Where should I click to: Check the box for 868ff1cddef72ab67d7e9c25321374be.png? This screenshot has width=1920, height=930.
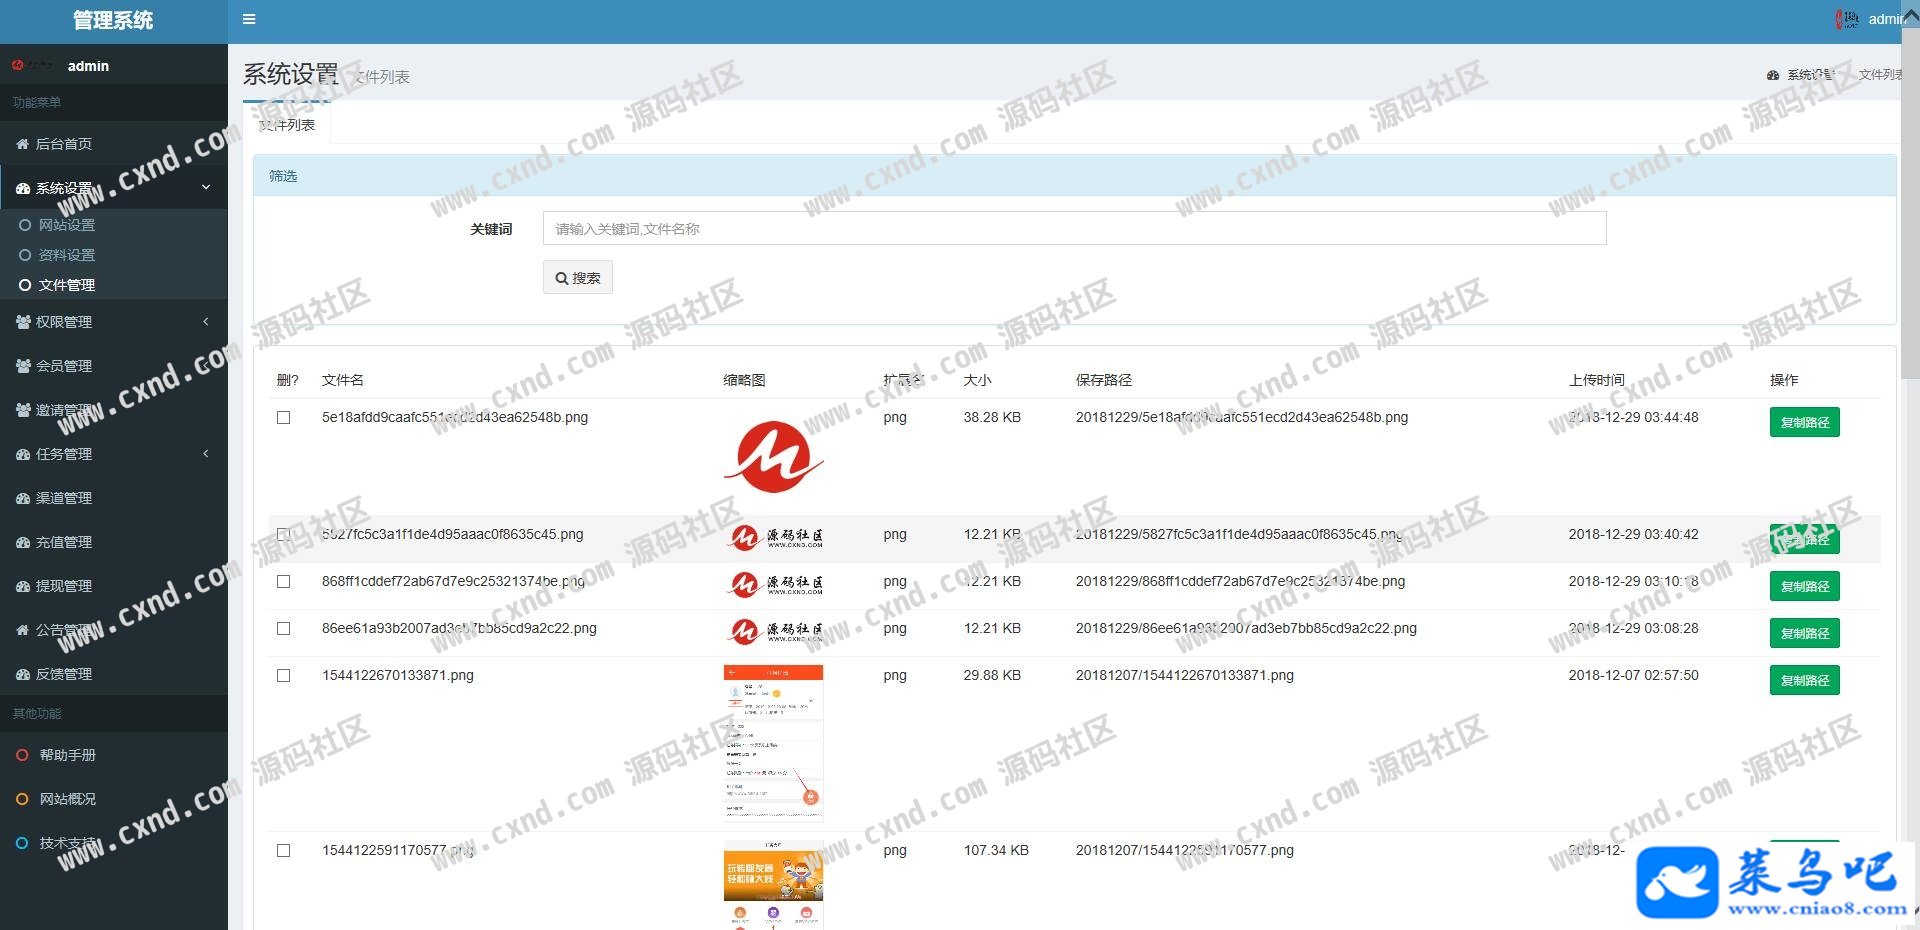click(284, 582)
